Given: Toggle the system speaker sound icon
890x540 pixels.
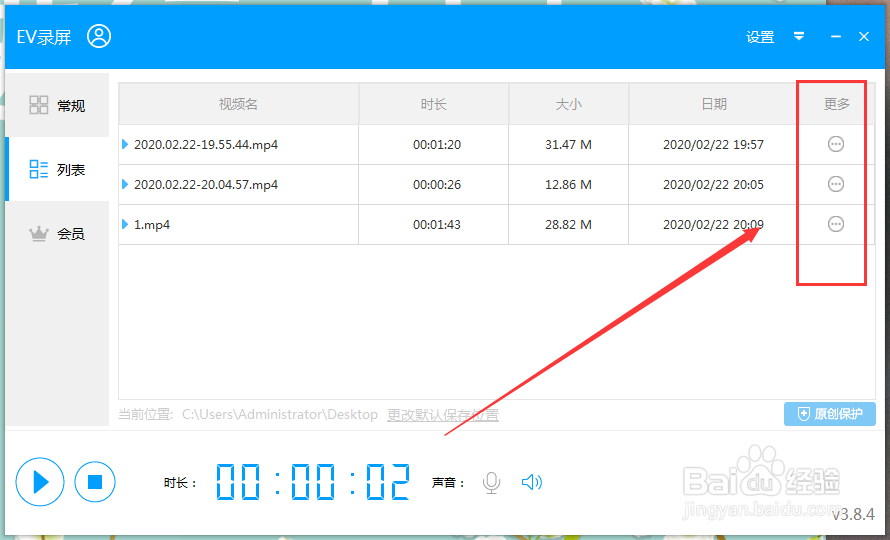Looking at the screenshot, I should click(532, 482).
